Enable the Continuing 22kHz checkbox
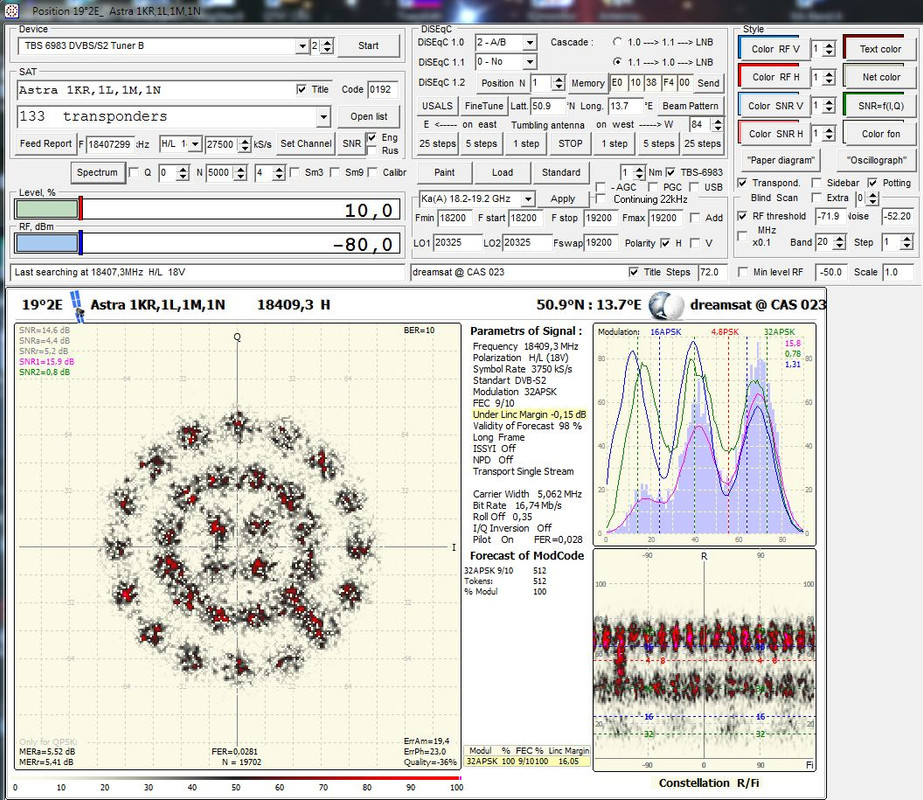The width and height of the screenshot is (923, 800). tap(601, 199)
